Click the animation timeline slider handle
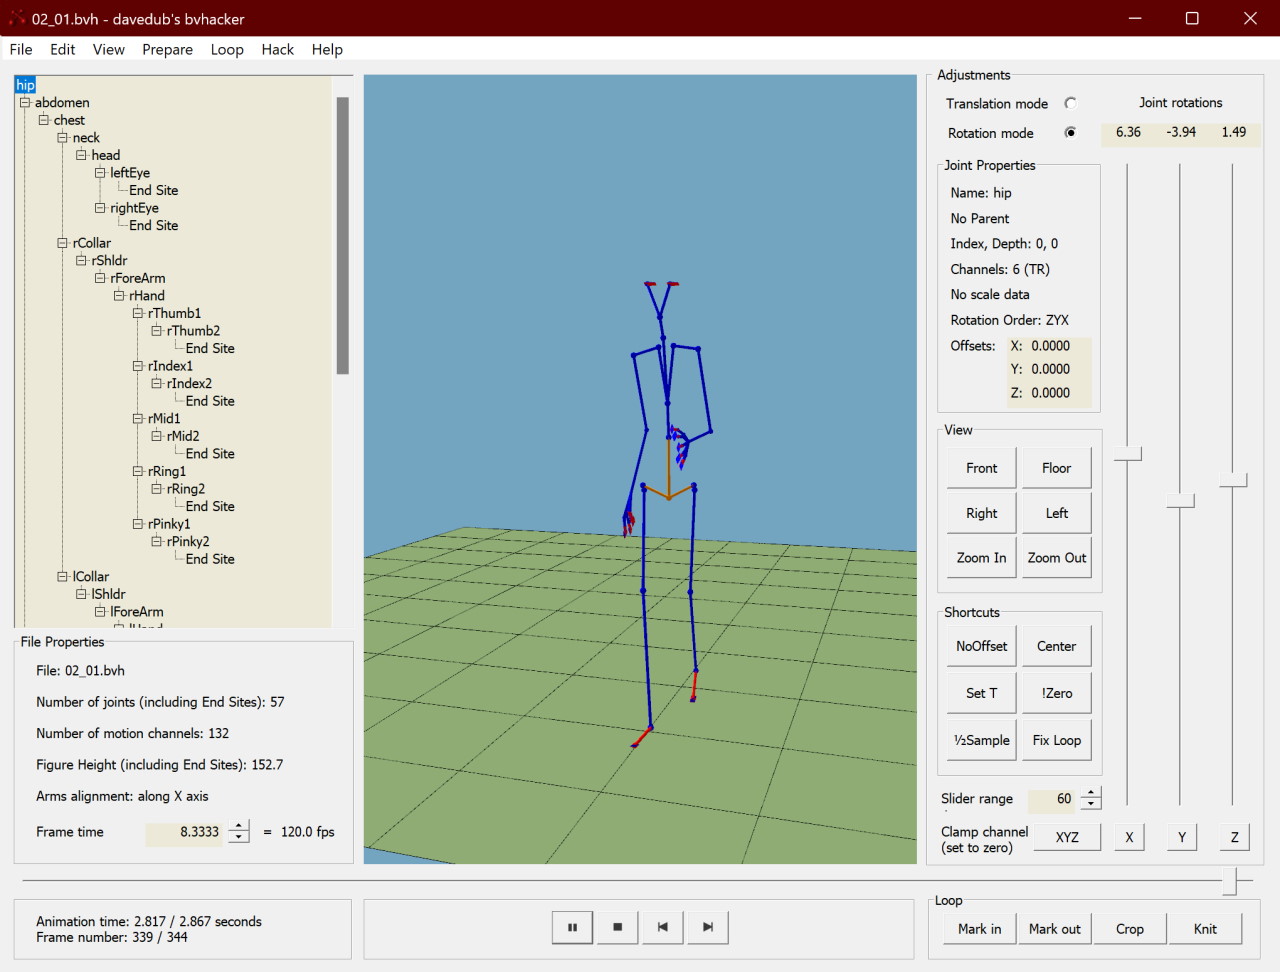 pyautogui.click(x=1236, y=881)
